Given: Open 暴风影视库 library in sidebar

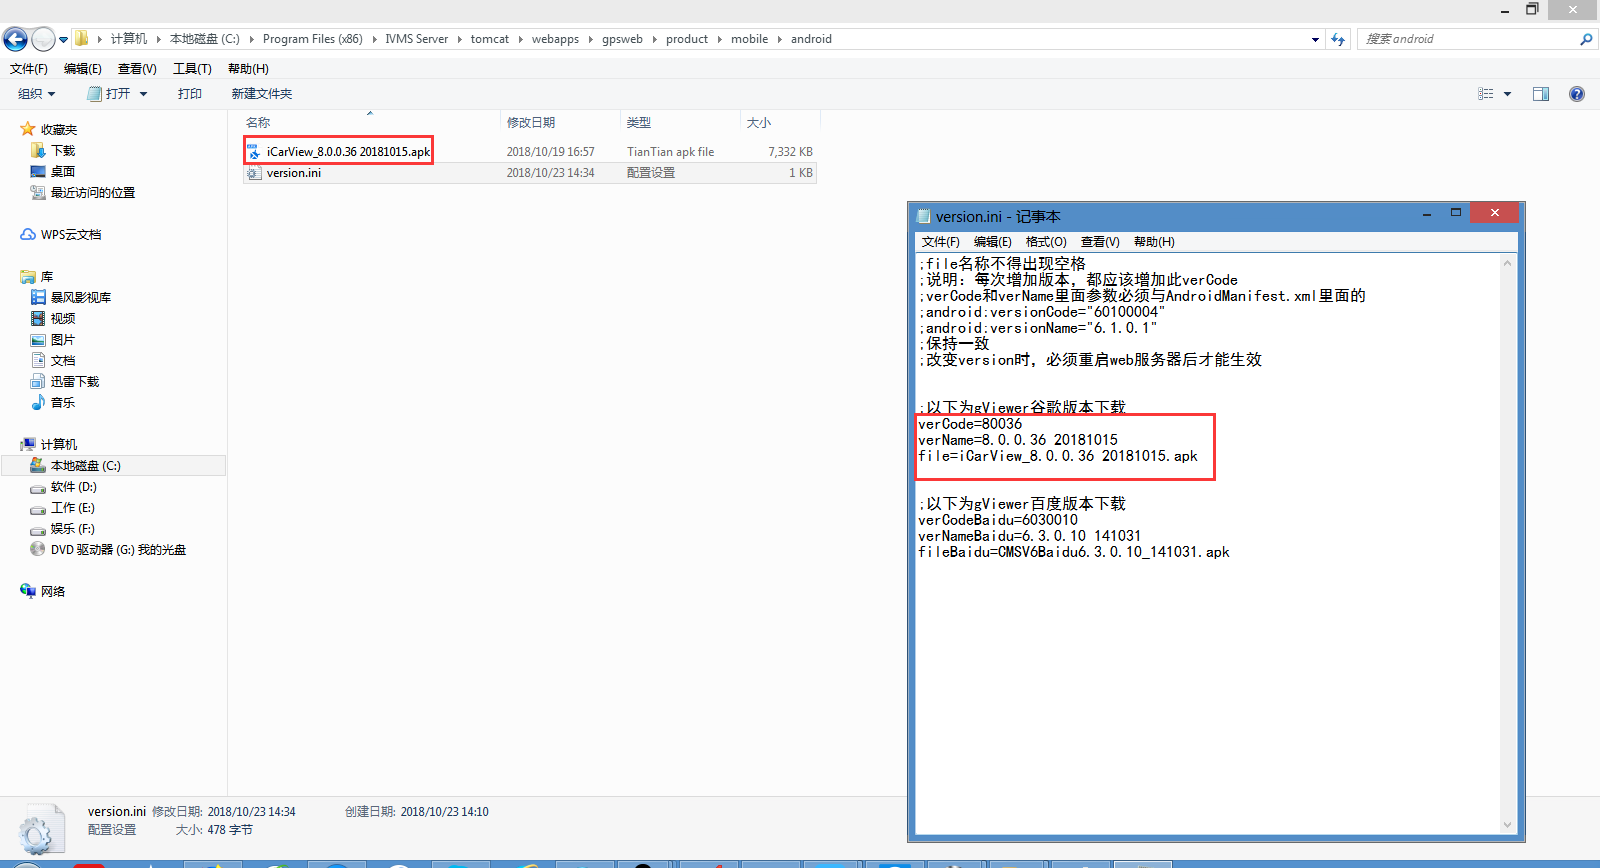Looking at the screenshot, I should point(71,298).
